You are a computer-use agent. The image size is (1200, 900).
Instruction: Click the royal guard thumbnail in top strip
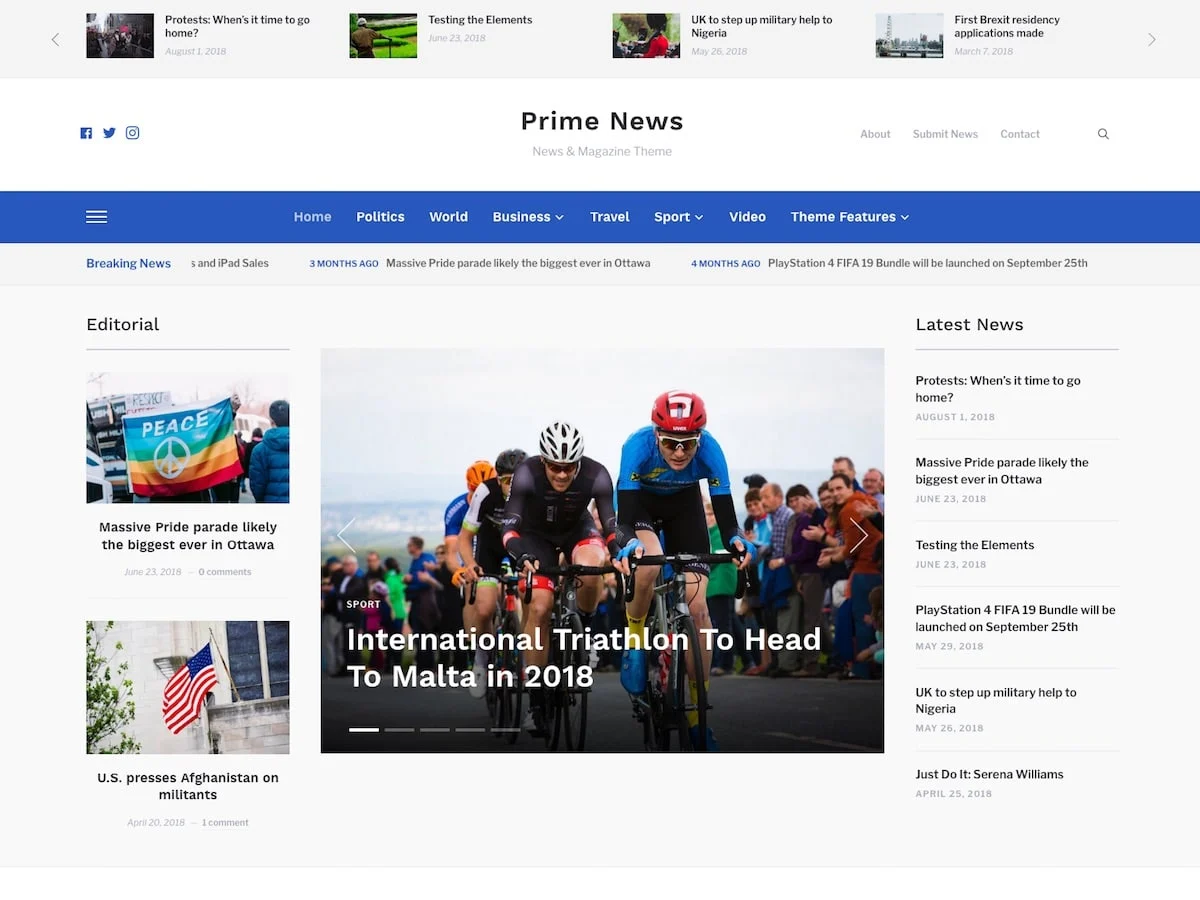click(x=646, y=36)
